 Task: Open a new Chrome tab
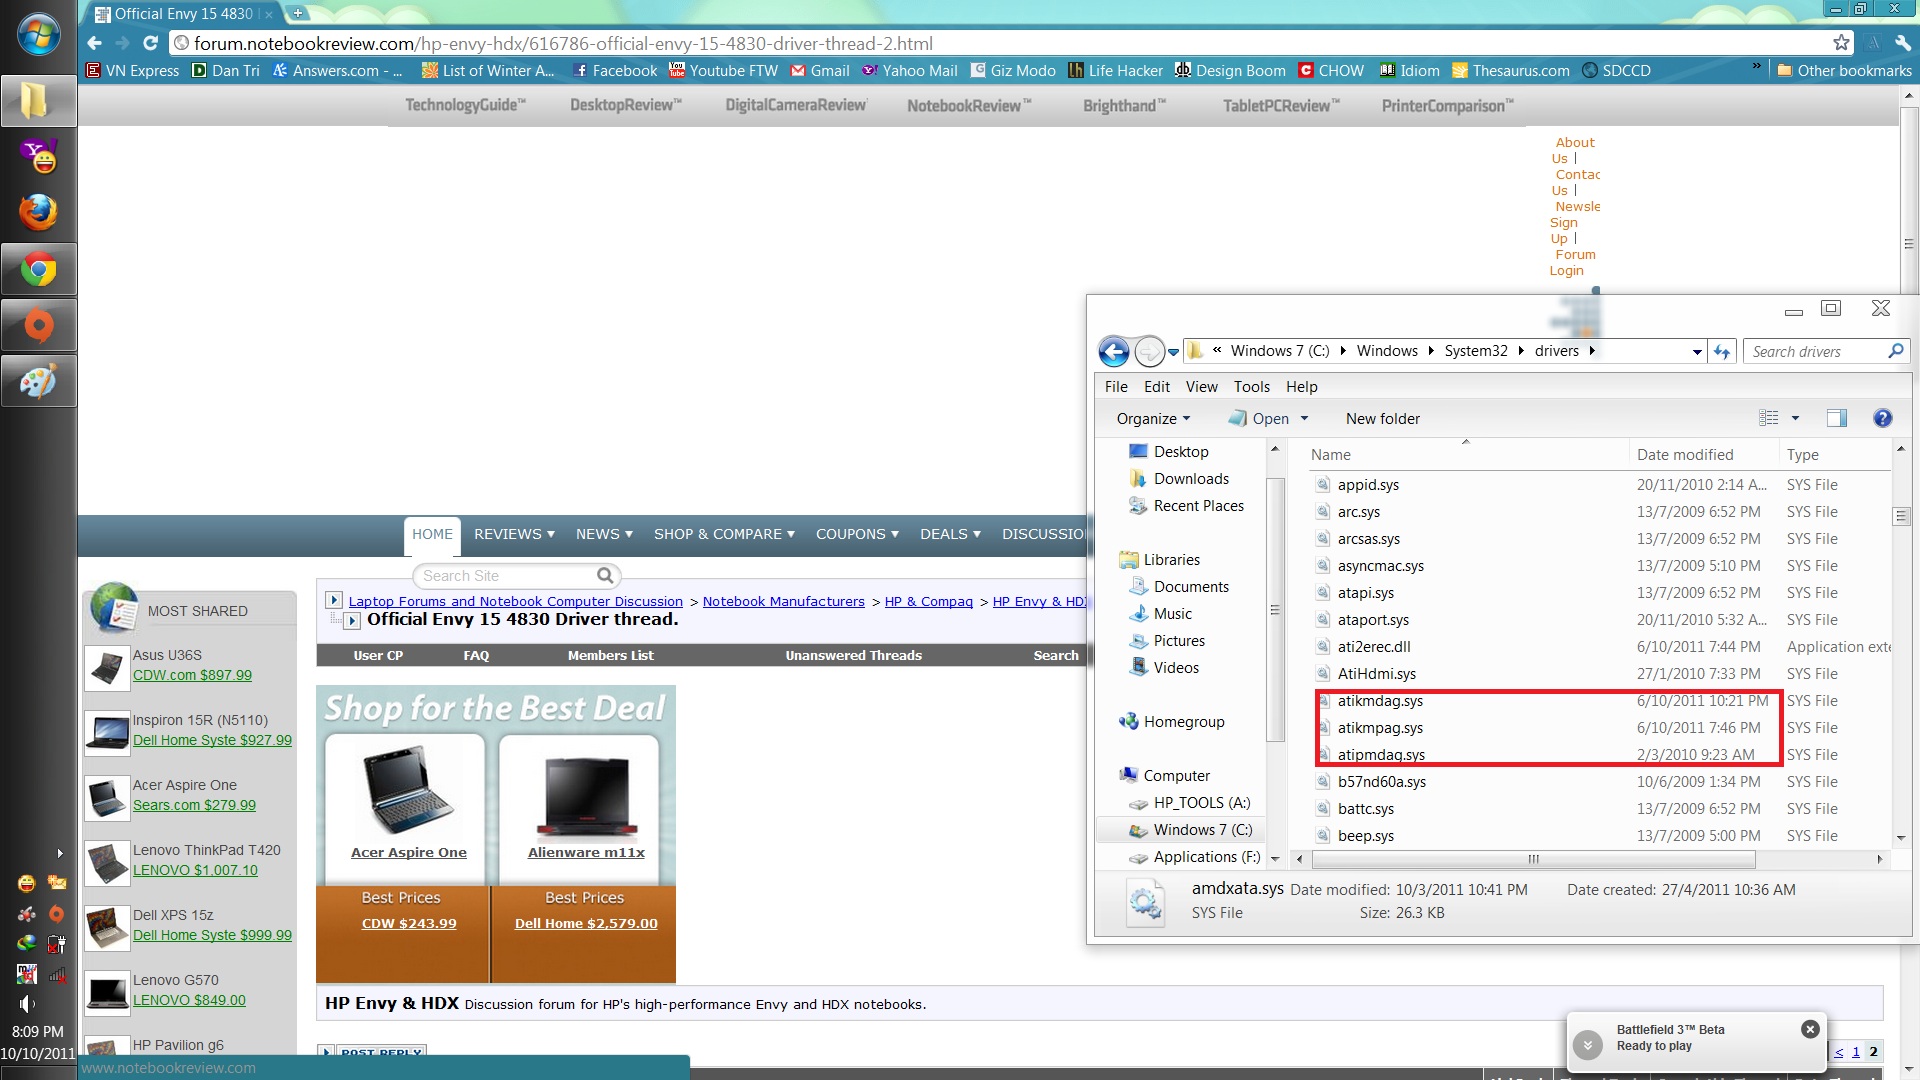[x=298, y=13]
